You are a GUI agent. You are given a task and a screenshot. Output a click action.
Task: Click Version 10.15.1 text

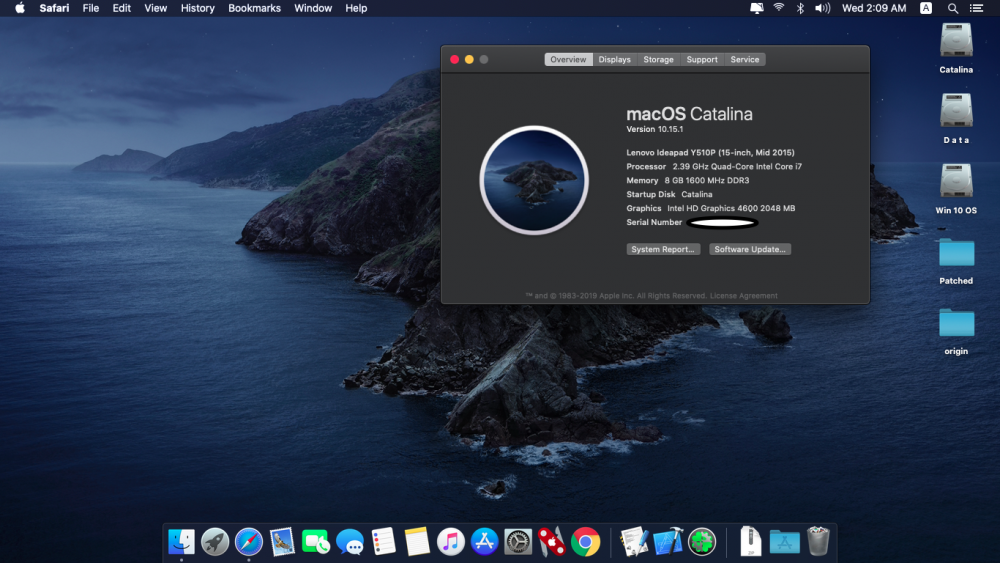click(654, 129)
